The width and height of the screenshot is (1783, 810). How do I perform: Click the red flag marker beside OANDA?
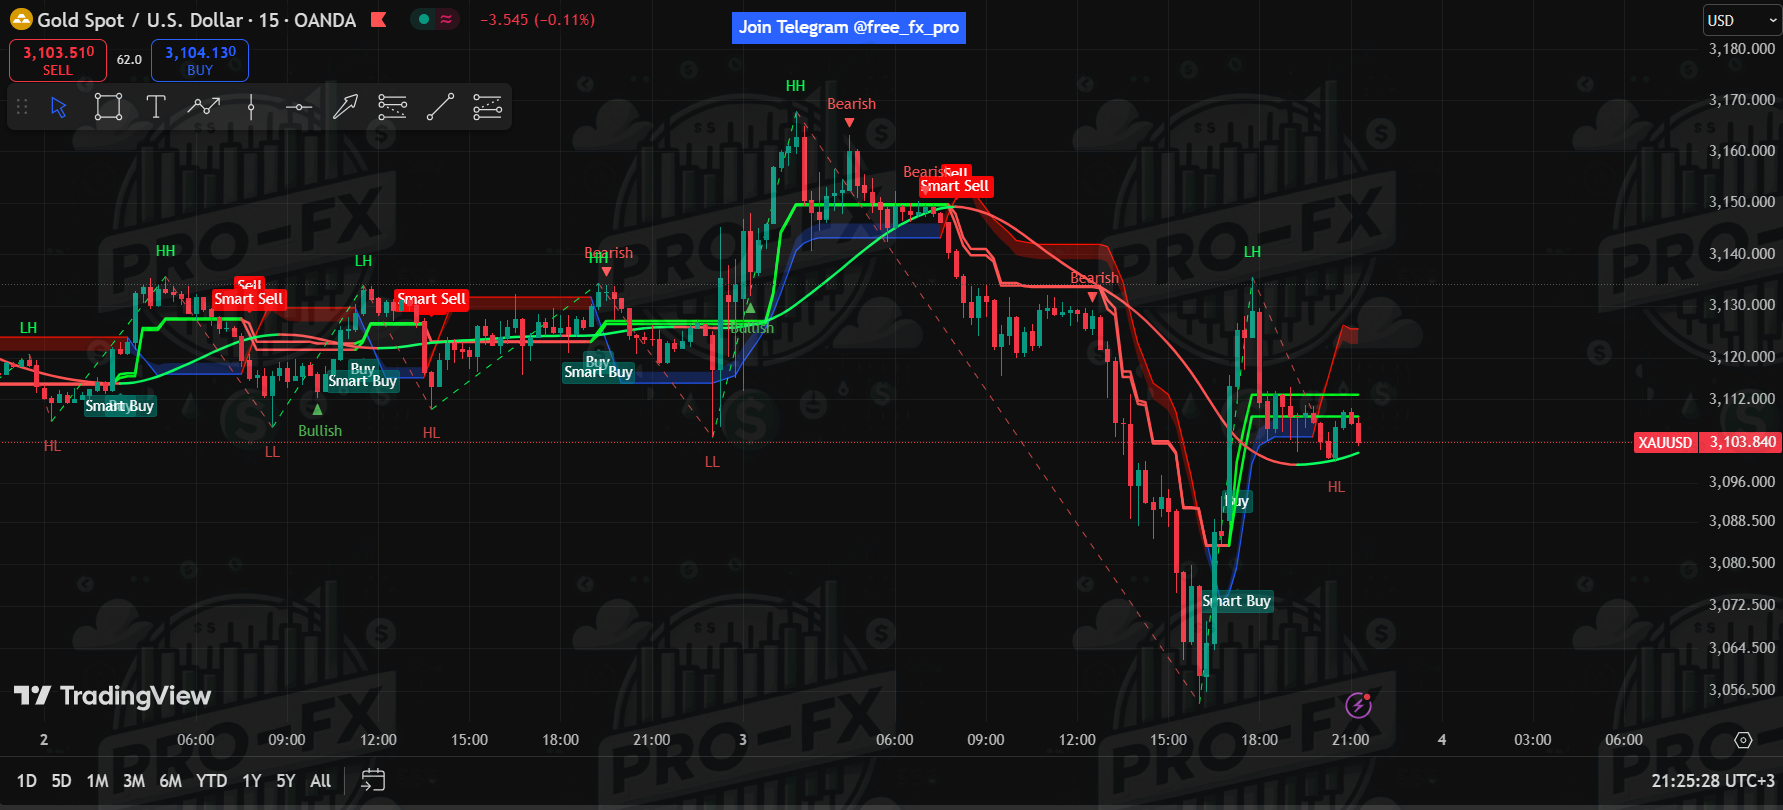point(378,19)
